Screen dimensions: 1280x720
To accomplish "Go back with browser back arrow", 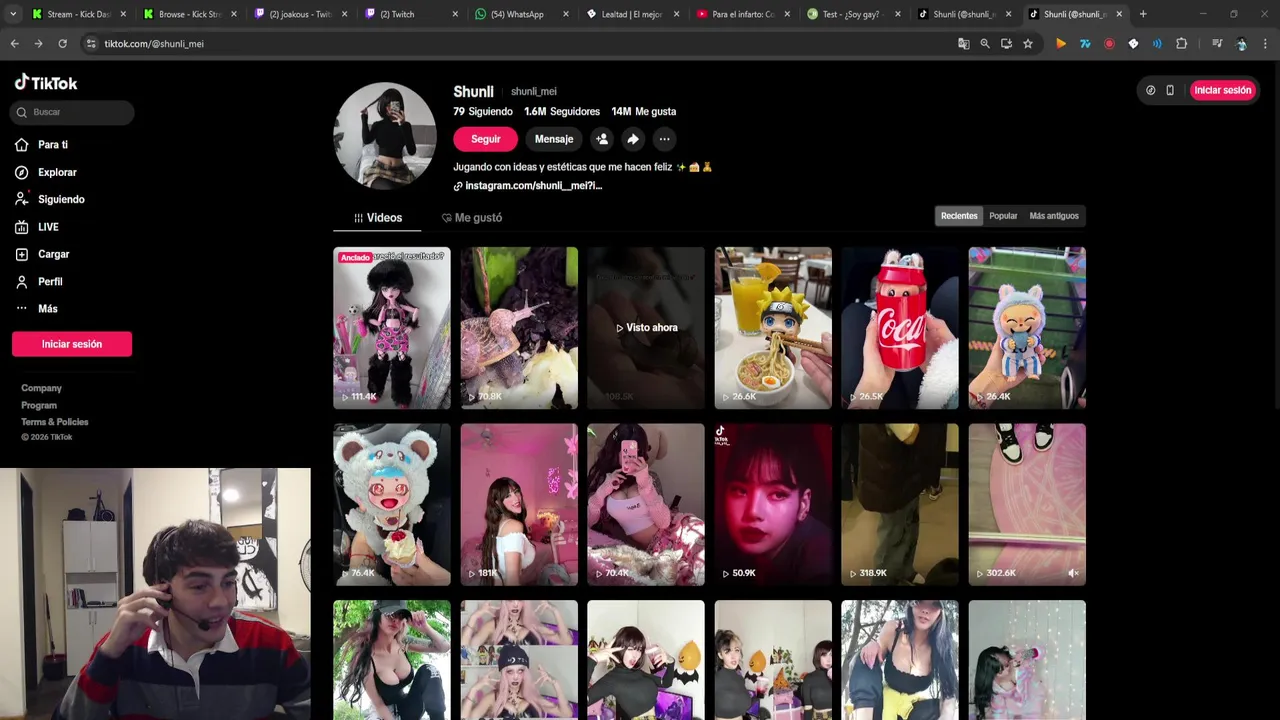I will pyautogui.click(x=15, y=44).
